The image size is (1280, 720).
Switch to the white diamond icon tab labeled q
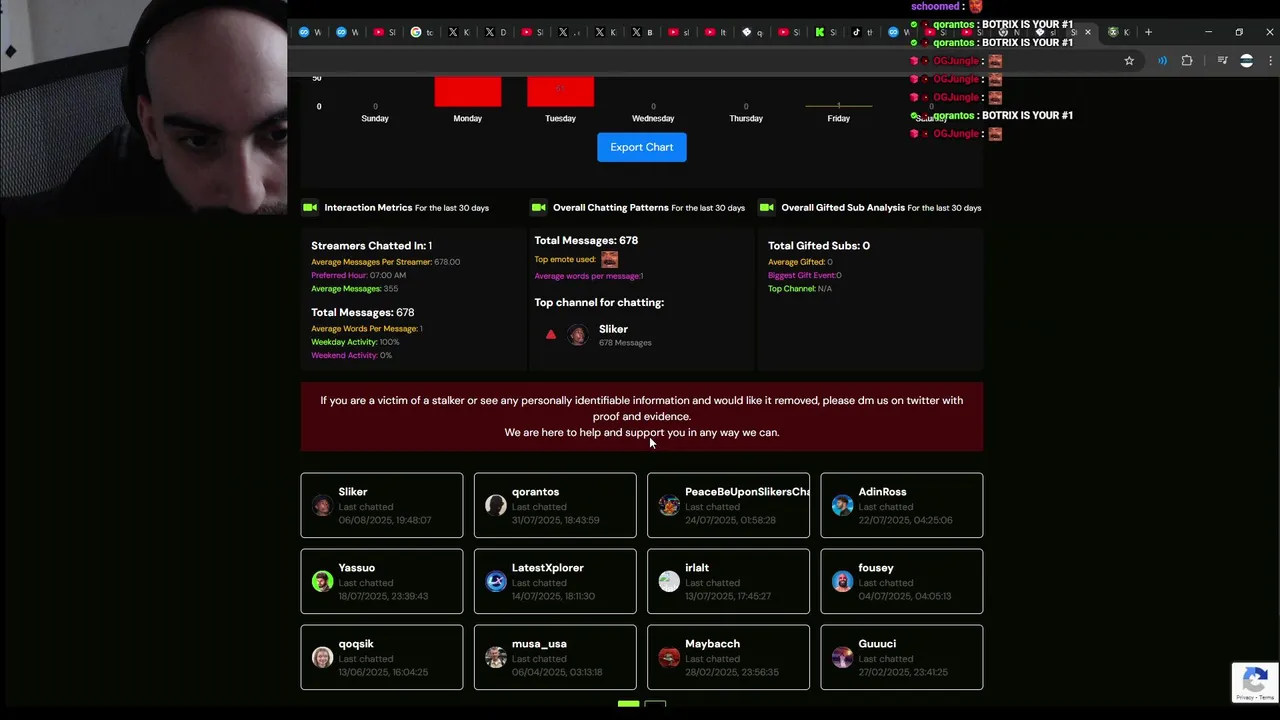click(751, 32)
